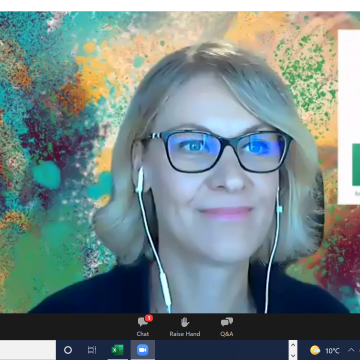Switch to Excel from the taskbar
The width and height of the screenshot is (360, 360).
coord(117,350)
